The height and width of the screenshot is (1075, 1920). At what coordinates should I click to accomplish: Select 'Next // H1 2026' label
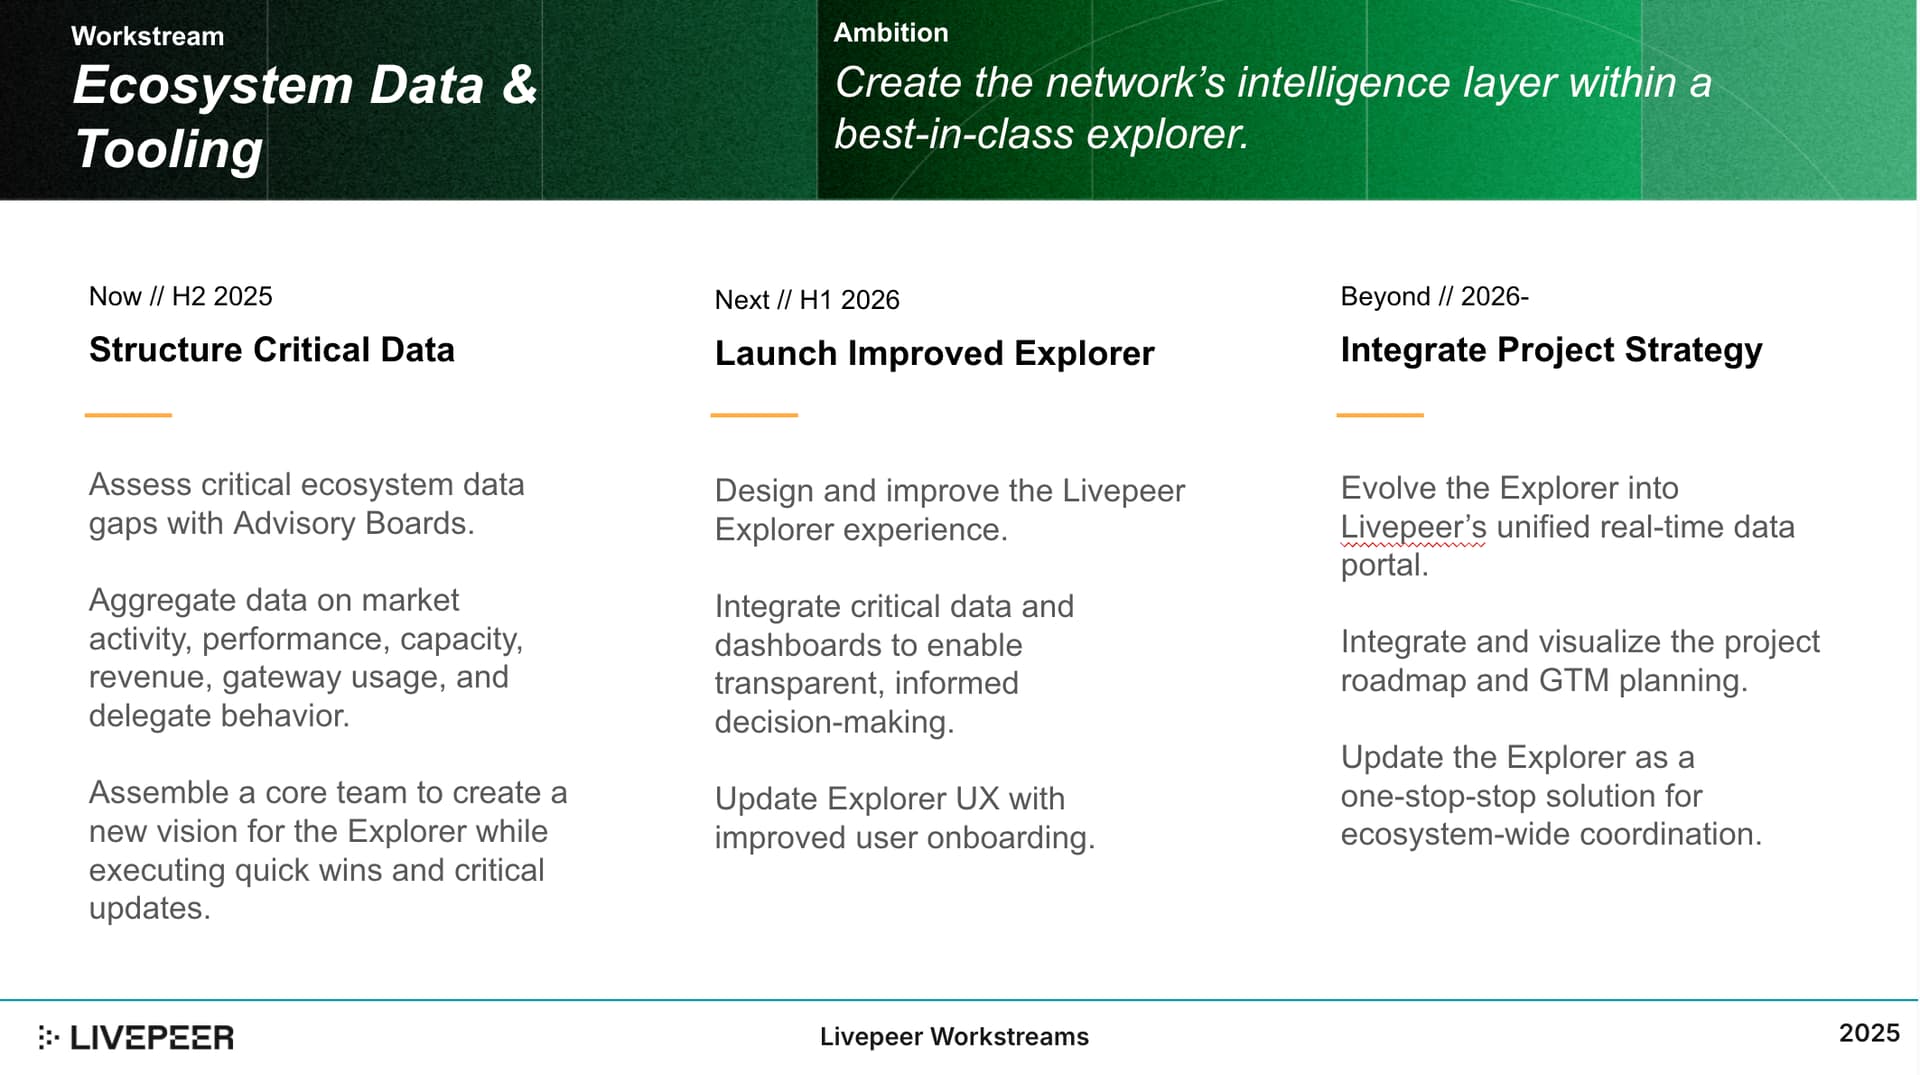[x=806, y=300]
